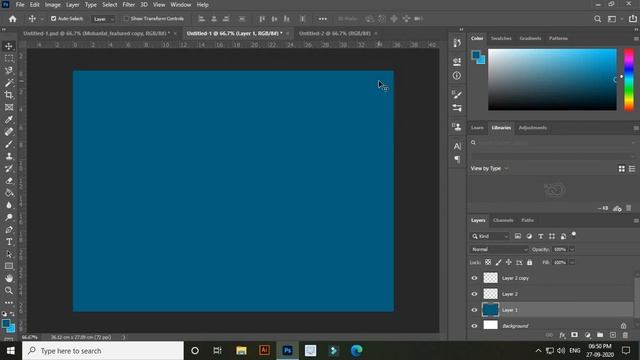Select the Path Selection tool
This screenshot has width=640, height=360.
(9, 254)
